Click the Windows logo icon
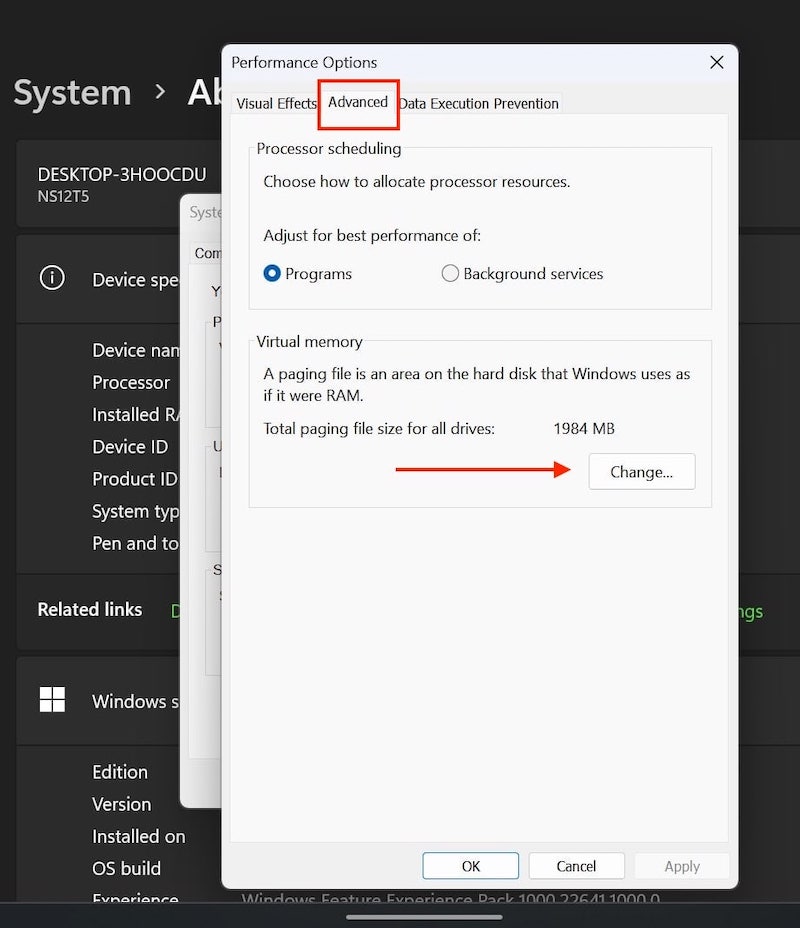Image resolution: width=800 pixels, height=928 pixels. (52, 700)
